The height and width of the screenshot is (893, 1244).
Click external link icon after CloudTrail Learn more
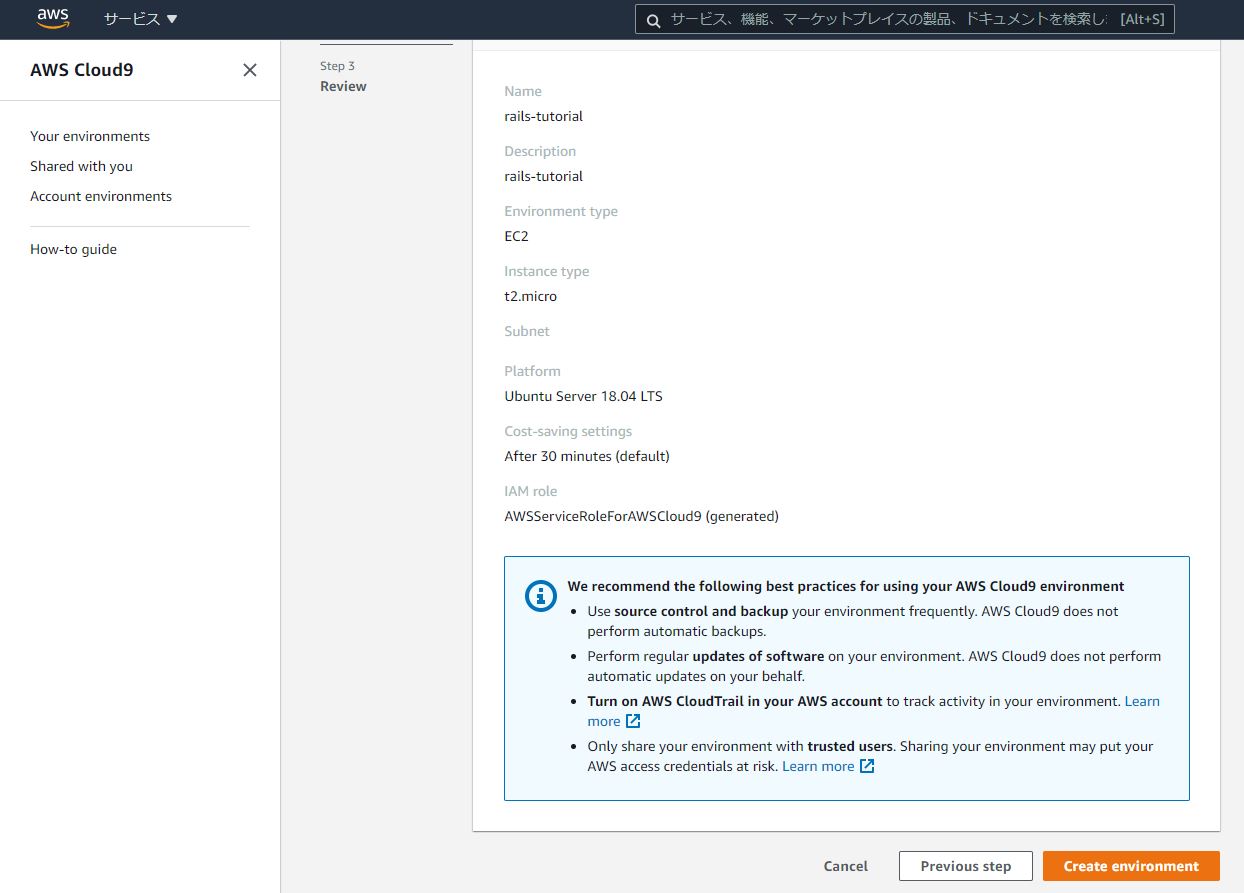[632, 721]
